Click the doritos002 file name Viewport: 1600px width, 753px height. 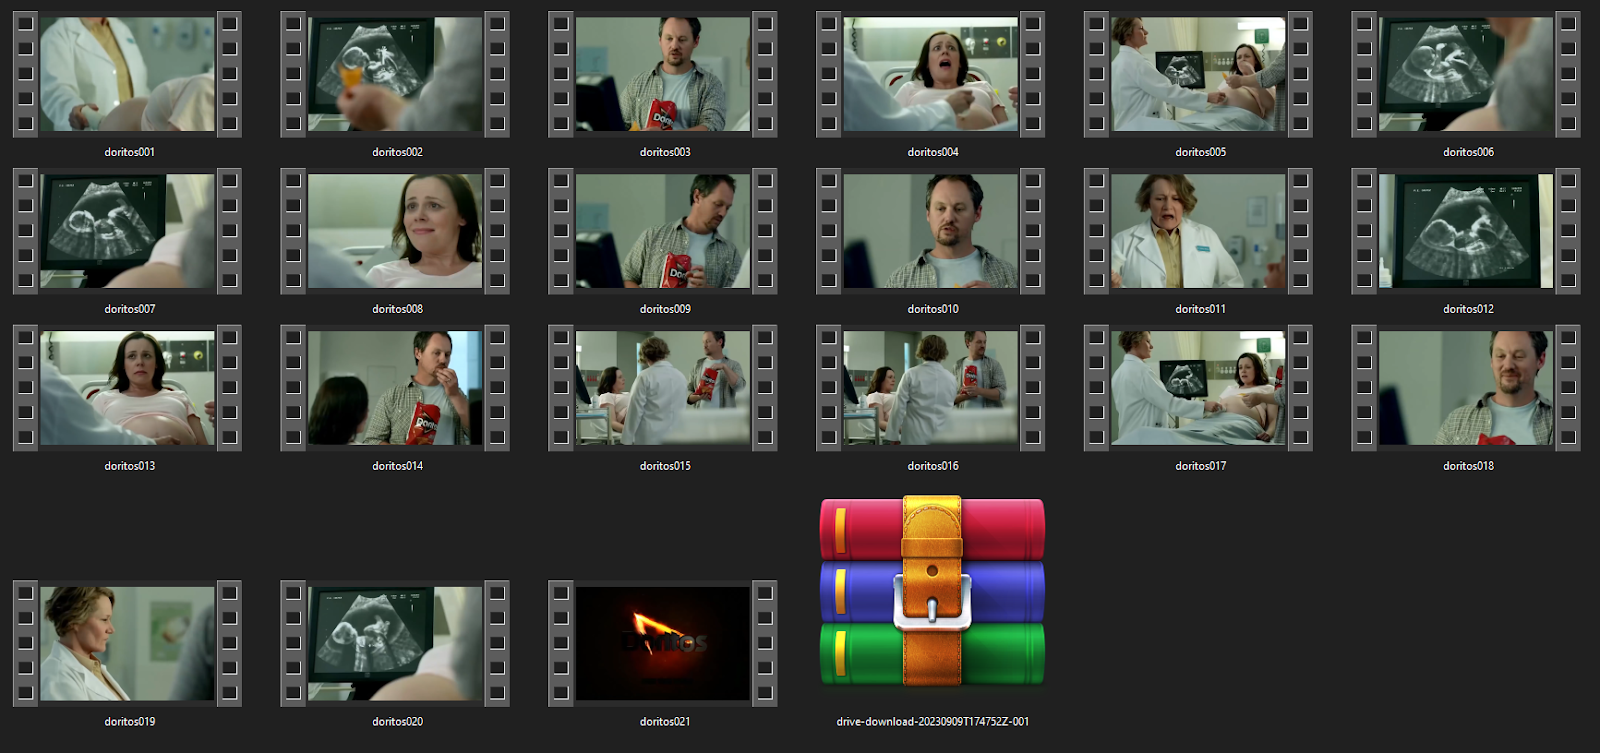pyautogui.click(x=398, y=152)
